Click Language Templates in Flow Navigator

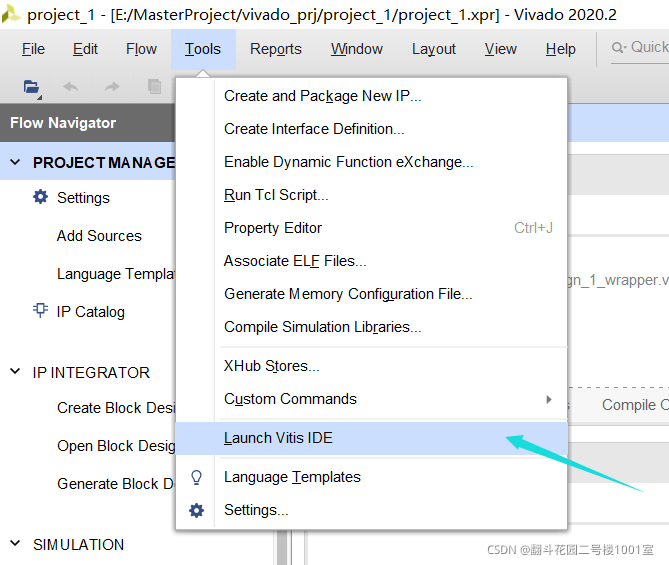pos(116,274)
